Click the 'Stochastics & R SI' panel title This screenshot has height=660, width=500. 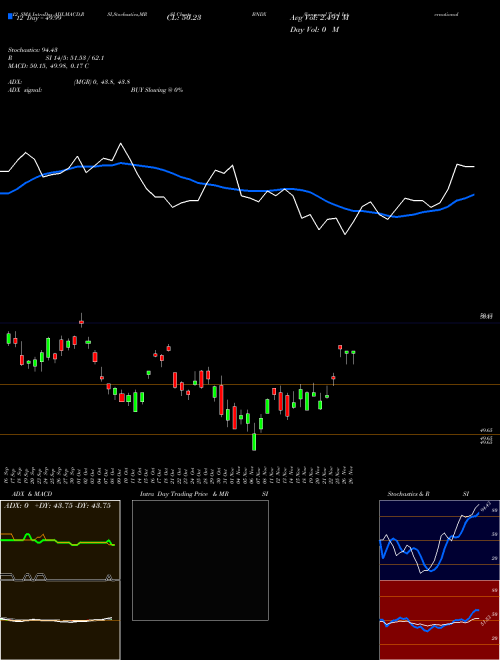tap(428, 494)
